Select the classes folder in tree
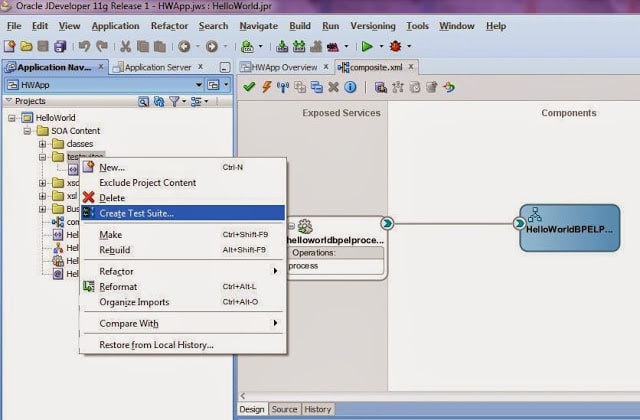Screen dimensions: 640x420 tap(80, 144)
